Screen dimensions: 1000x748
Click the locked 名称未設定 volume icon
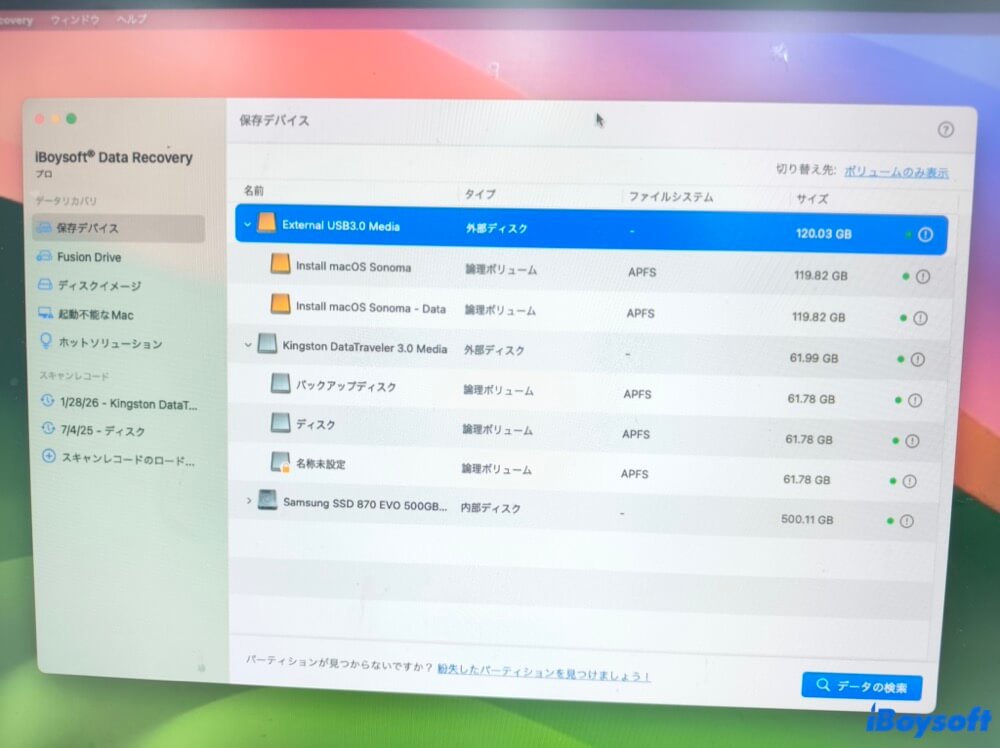281,463
